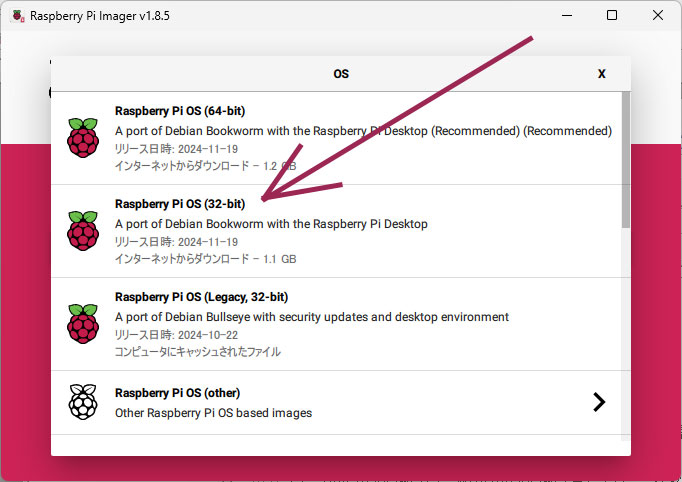
Task: Maximize the Raspberry Pi Imager window
Action: (x=612, y=16)
